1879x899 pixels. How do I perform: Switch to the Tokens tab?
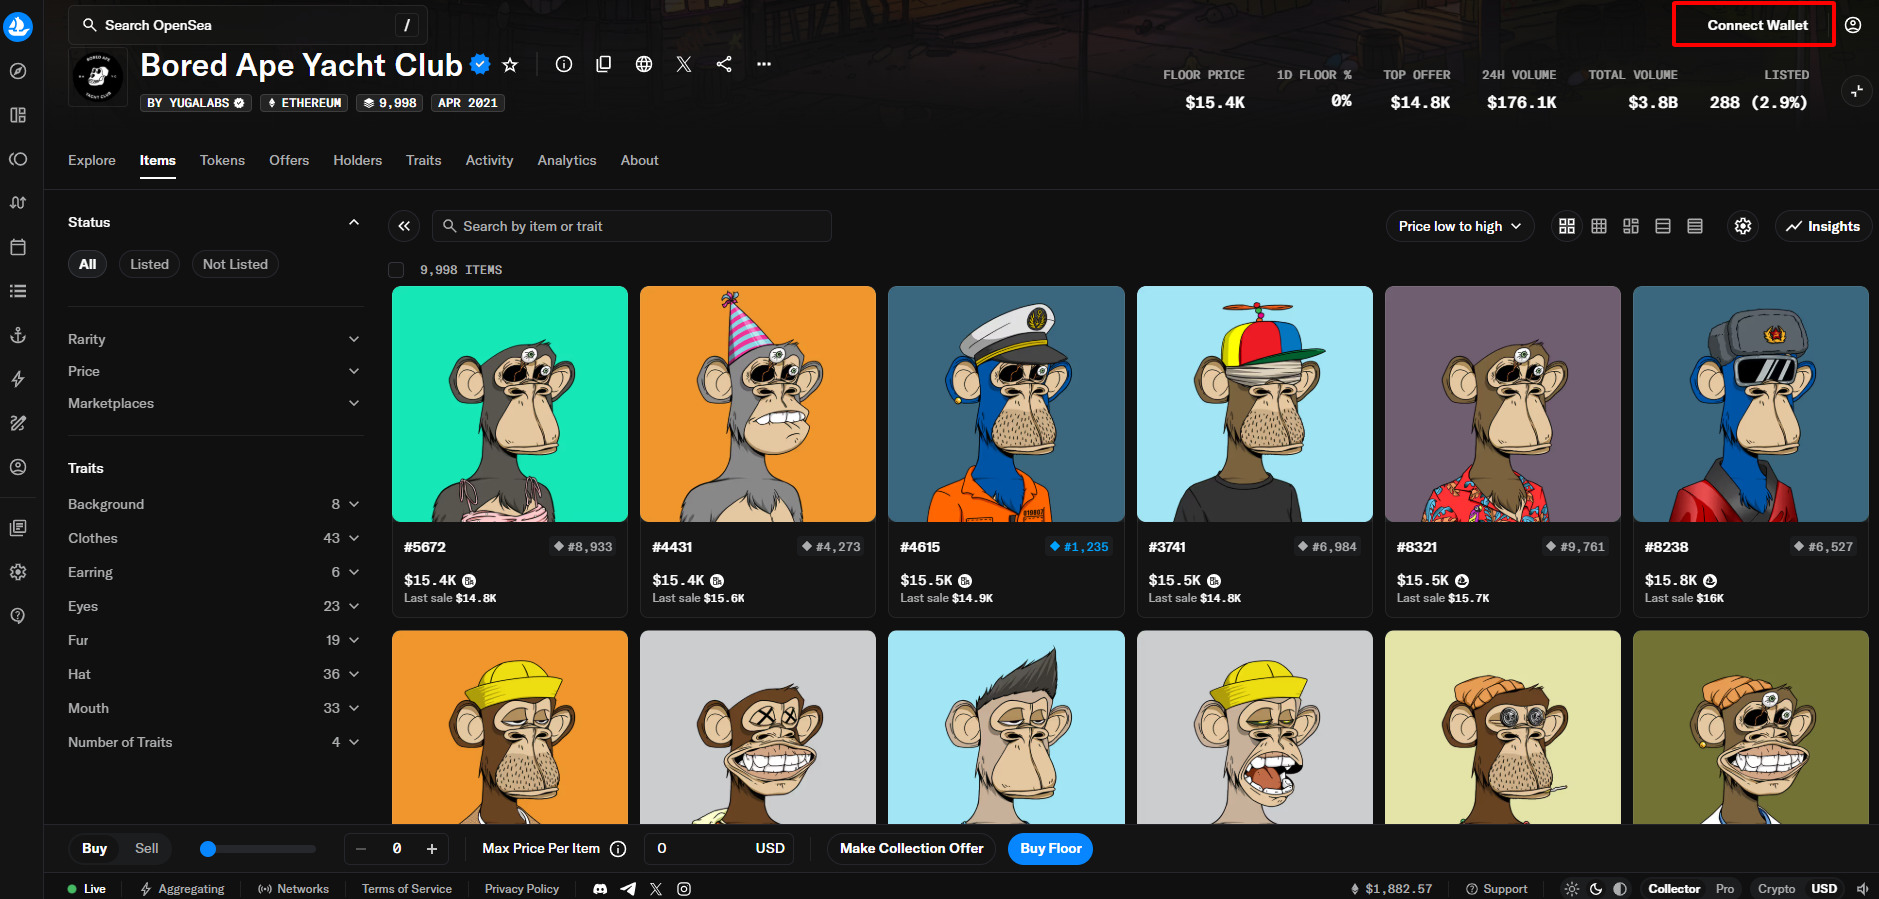click(x=222, y=160)
